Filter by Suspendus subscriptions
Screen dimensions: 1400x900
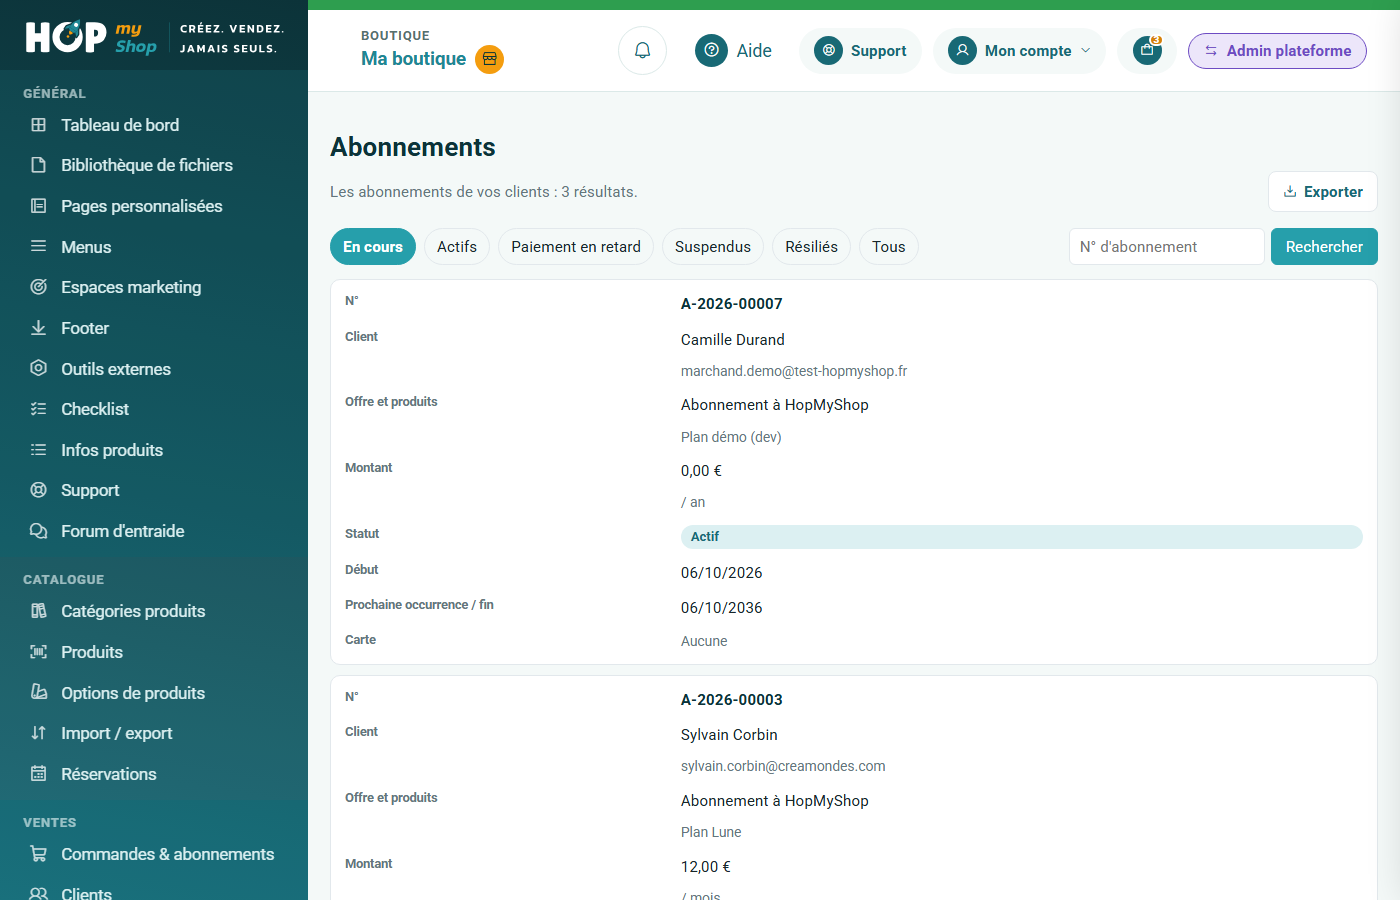[713, 247]
